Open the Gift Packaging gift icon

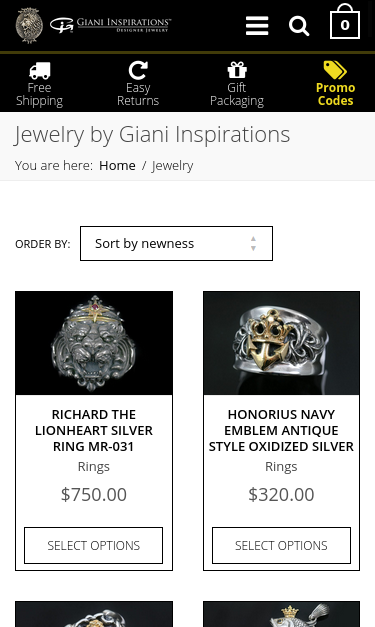tap(237, 70)
